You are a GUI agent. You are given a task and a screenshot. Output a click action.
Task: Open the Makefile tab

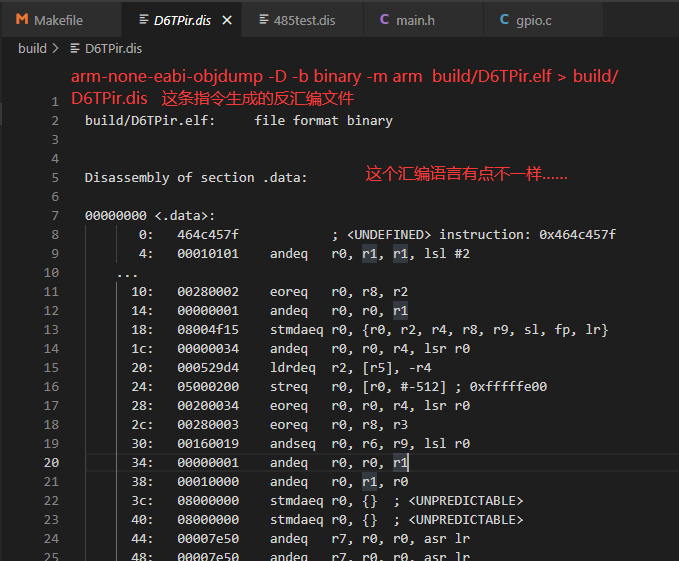(x=61, y=20)
